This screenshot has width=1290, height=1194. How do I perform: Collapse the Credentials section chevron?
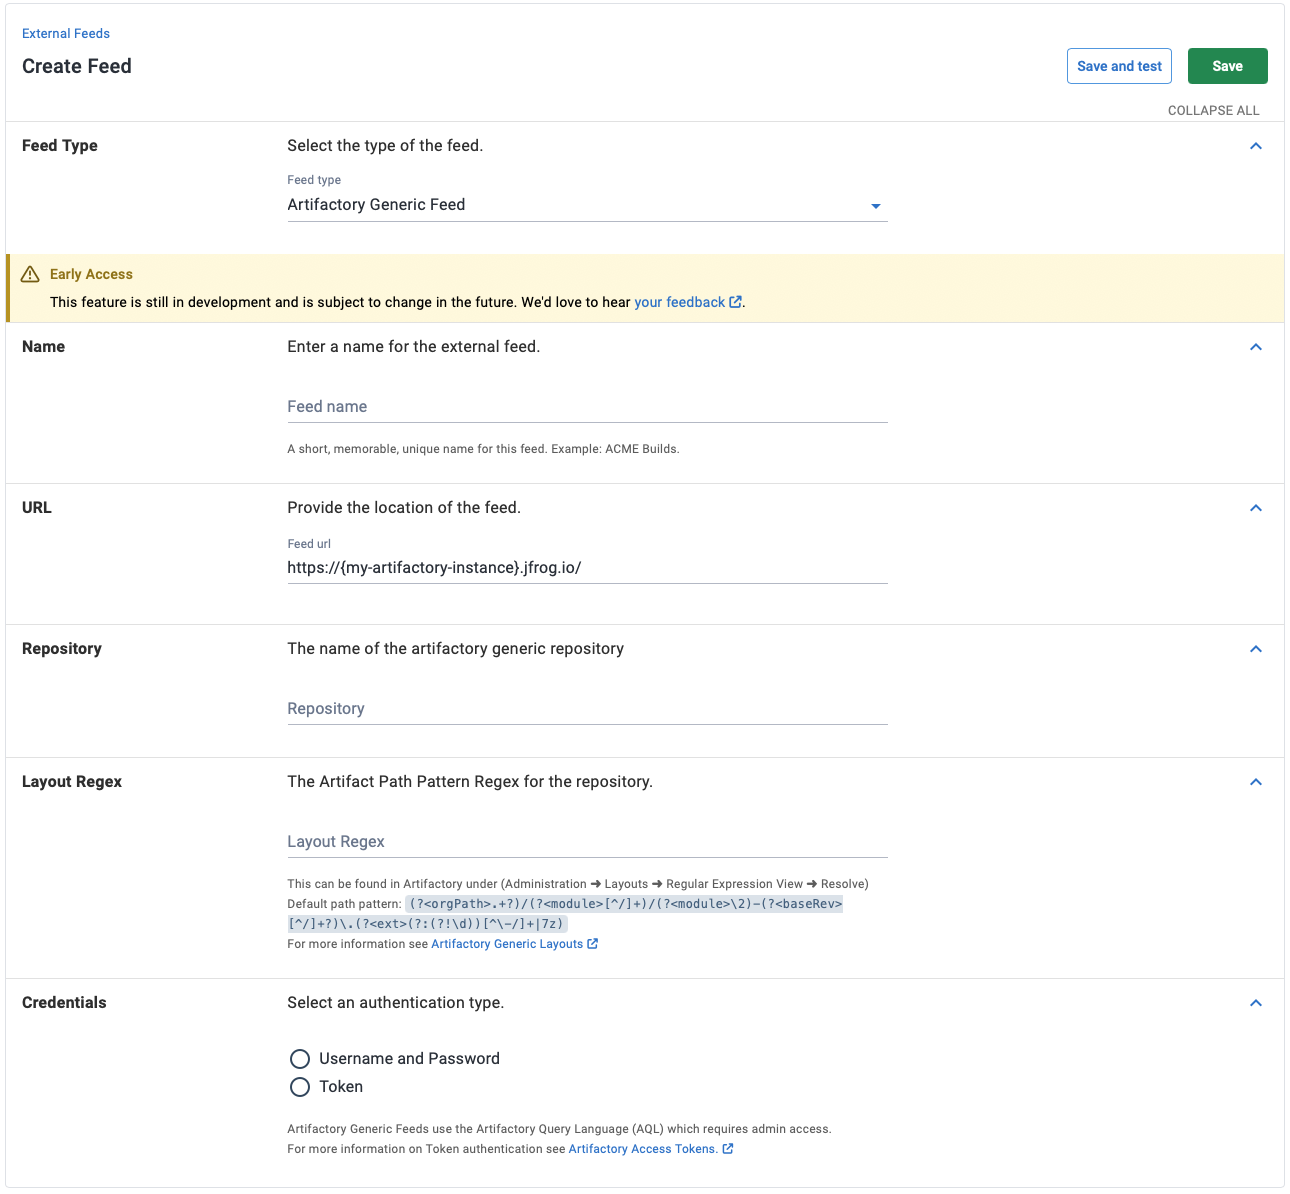1256,1003
